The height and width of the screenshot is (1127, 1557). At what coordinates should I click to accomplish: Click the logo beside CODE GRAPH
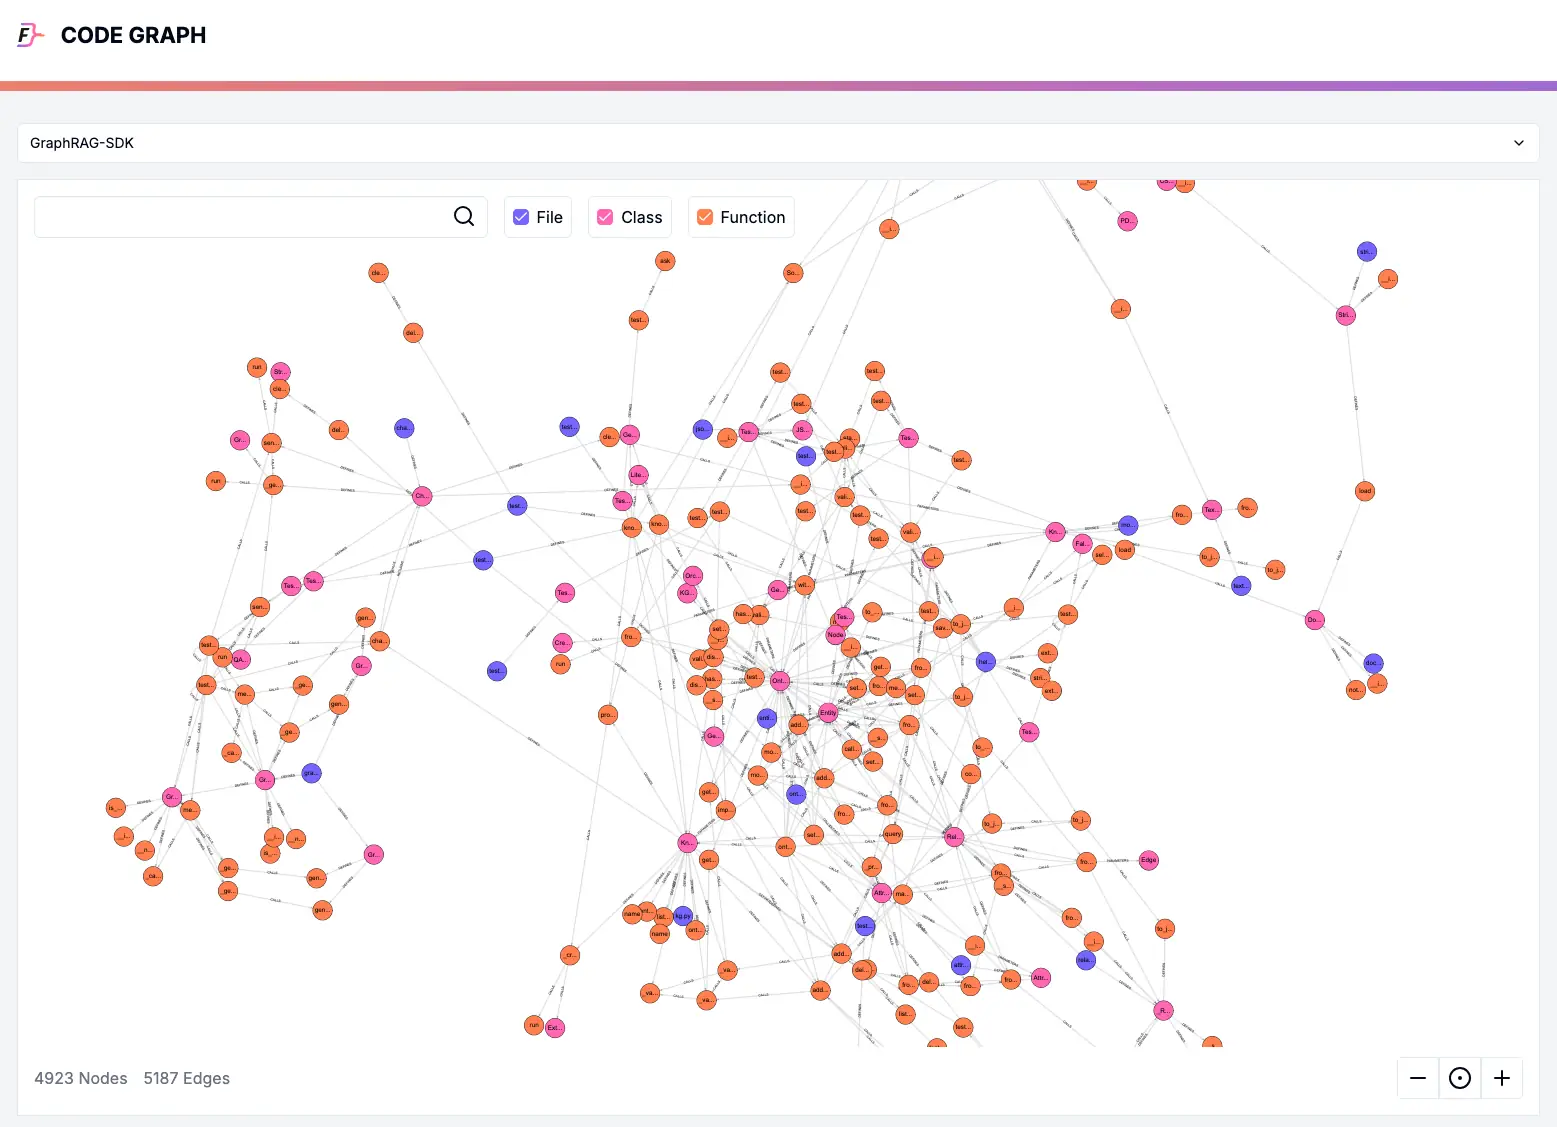click(30, 35)
